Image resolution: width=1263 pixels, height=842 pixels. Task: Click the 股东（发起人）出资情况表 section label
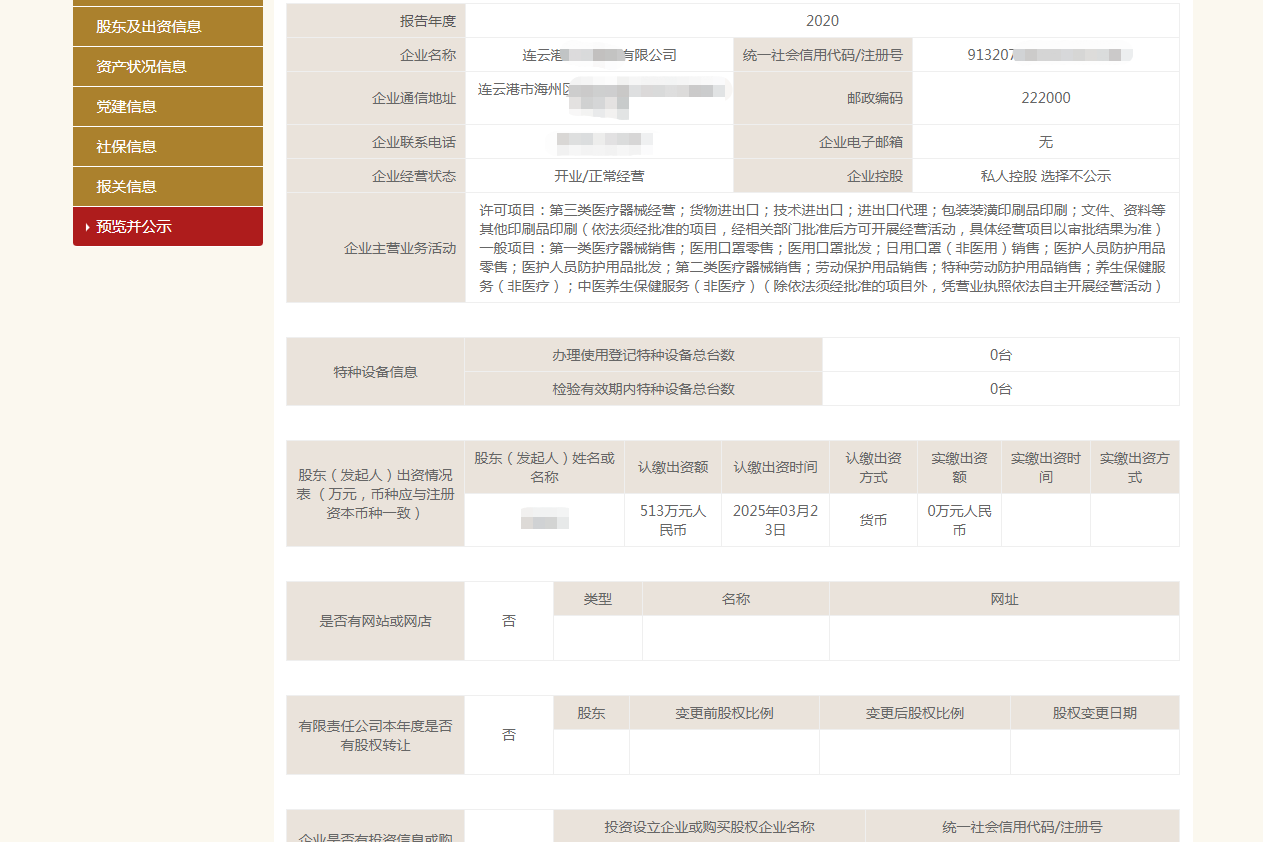[x=376, y=494]
